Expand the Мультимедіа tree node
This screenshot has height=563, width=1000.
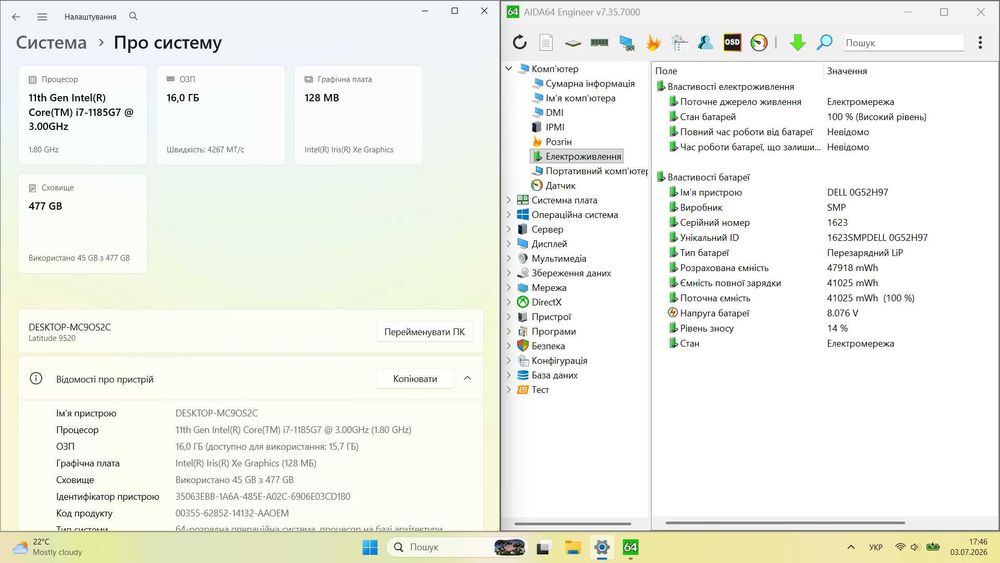[509, 258]
